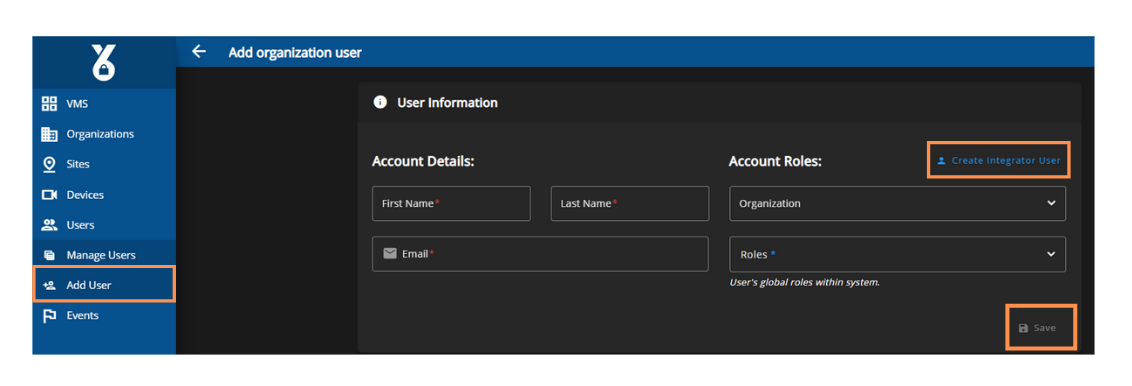Select the Events flag icon

pyautogui.click(x=49, y=316)
